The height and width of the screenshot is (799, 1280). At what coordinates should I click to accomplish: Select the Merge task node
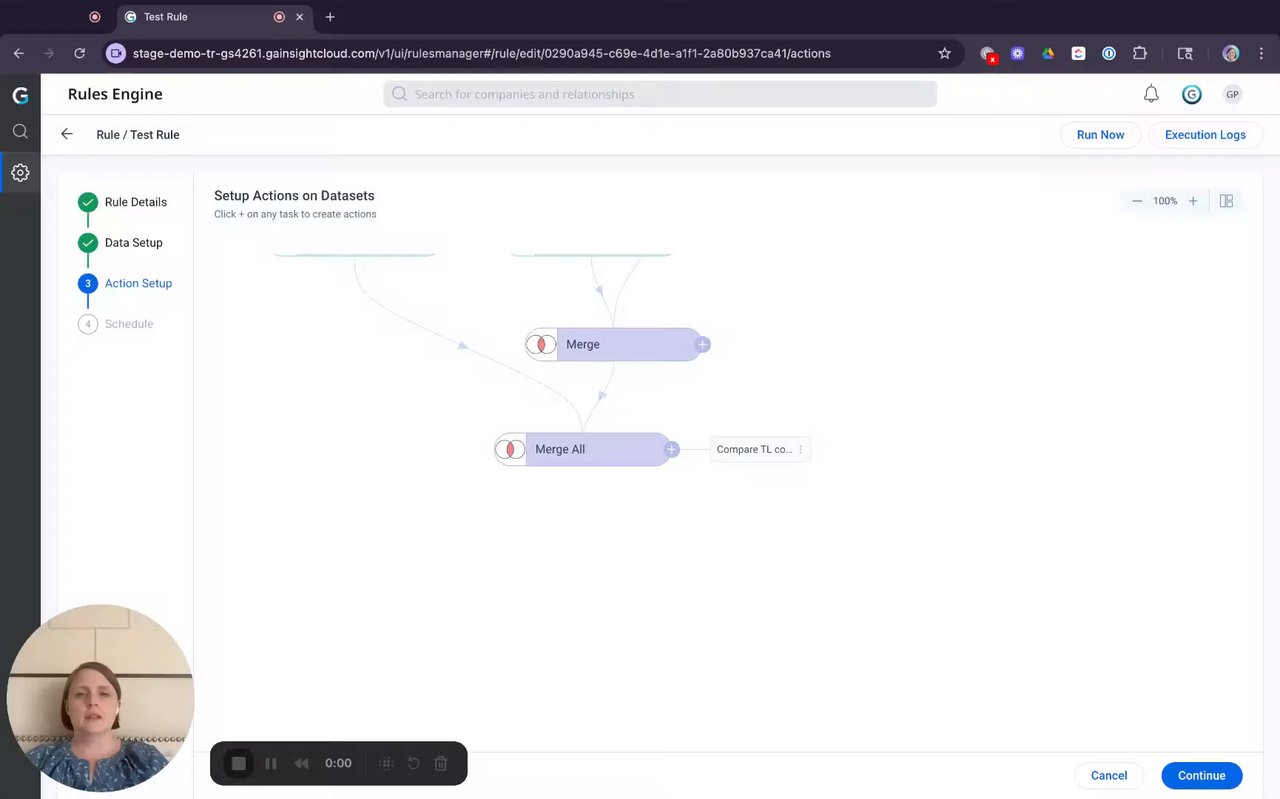pyautogui.click(x=614, y=344)
